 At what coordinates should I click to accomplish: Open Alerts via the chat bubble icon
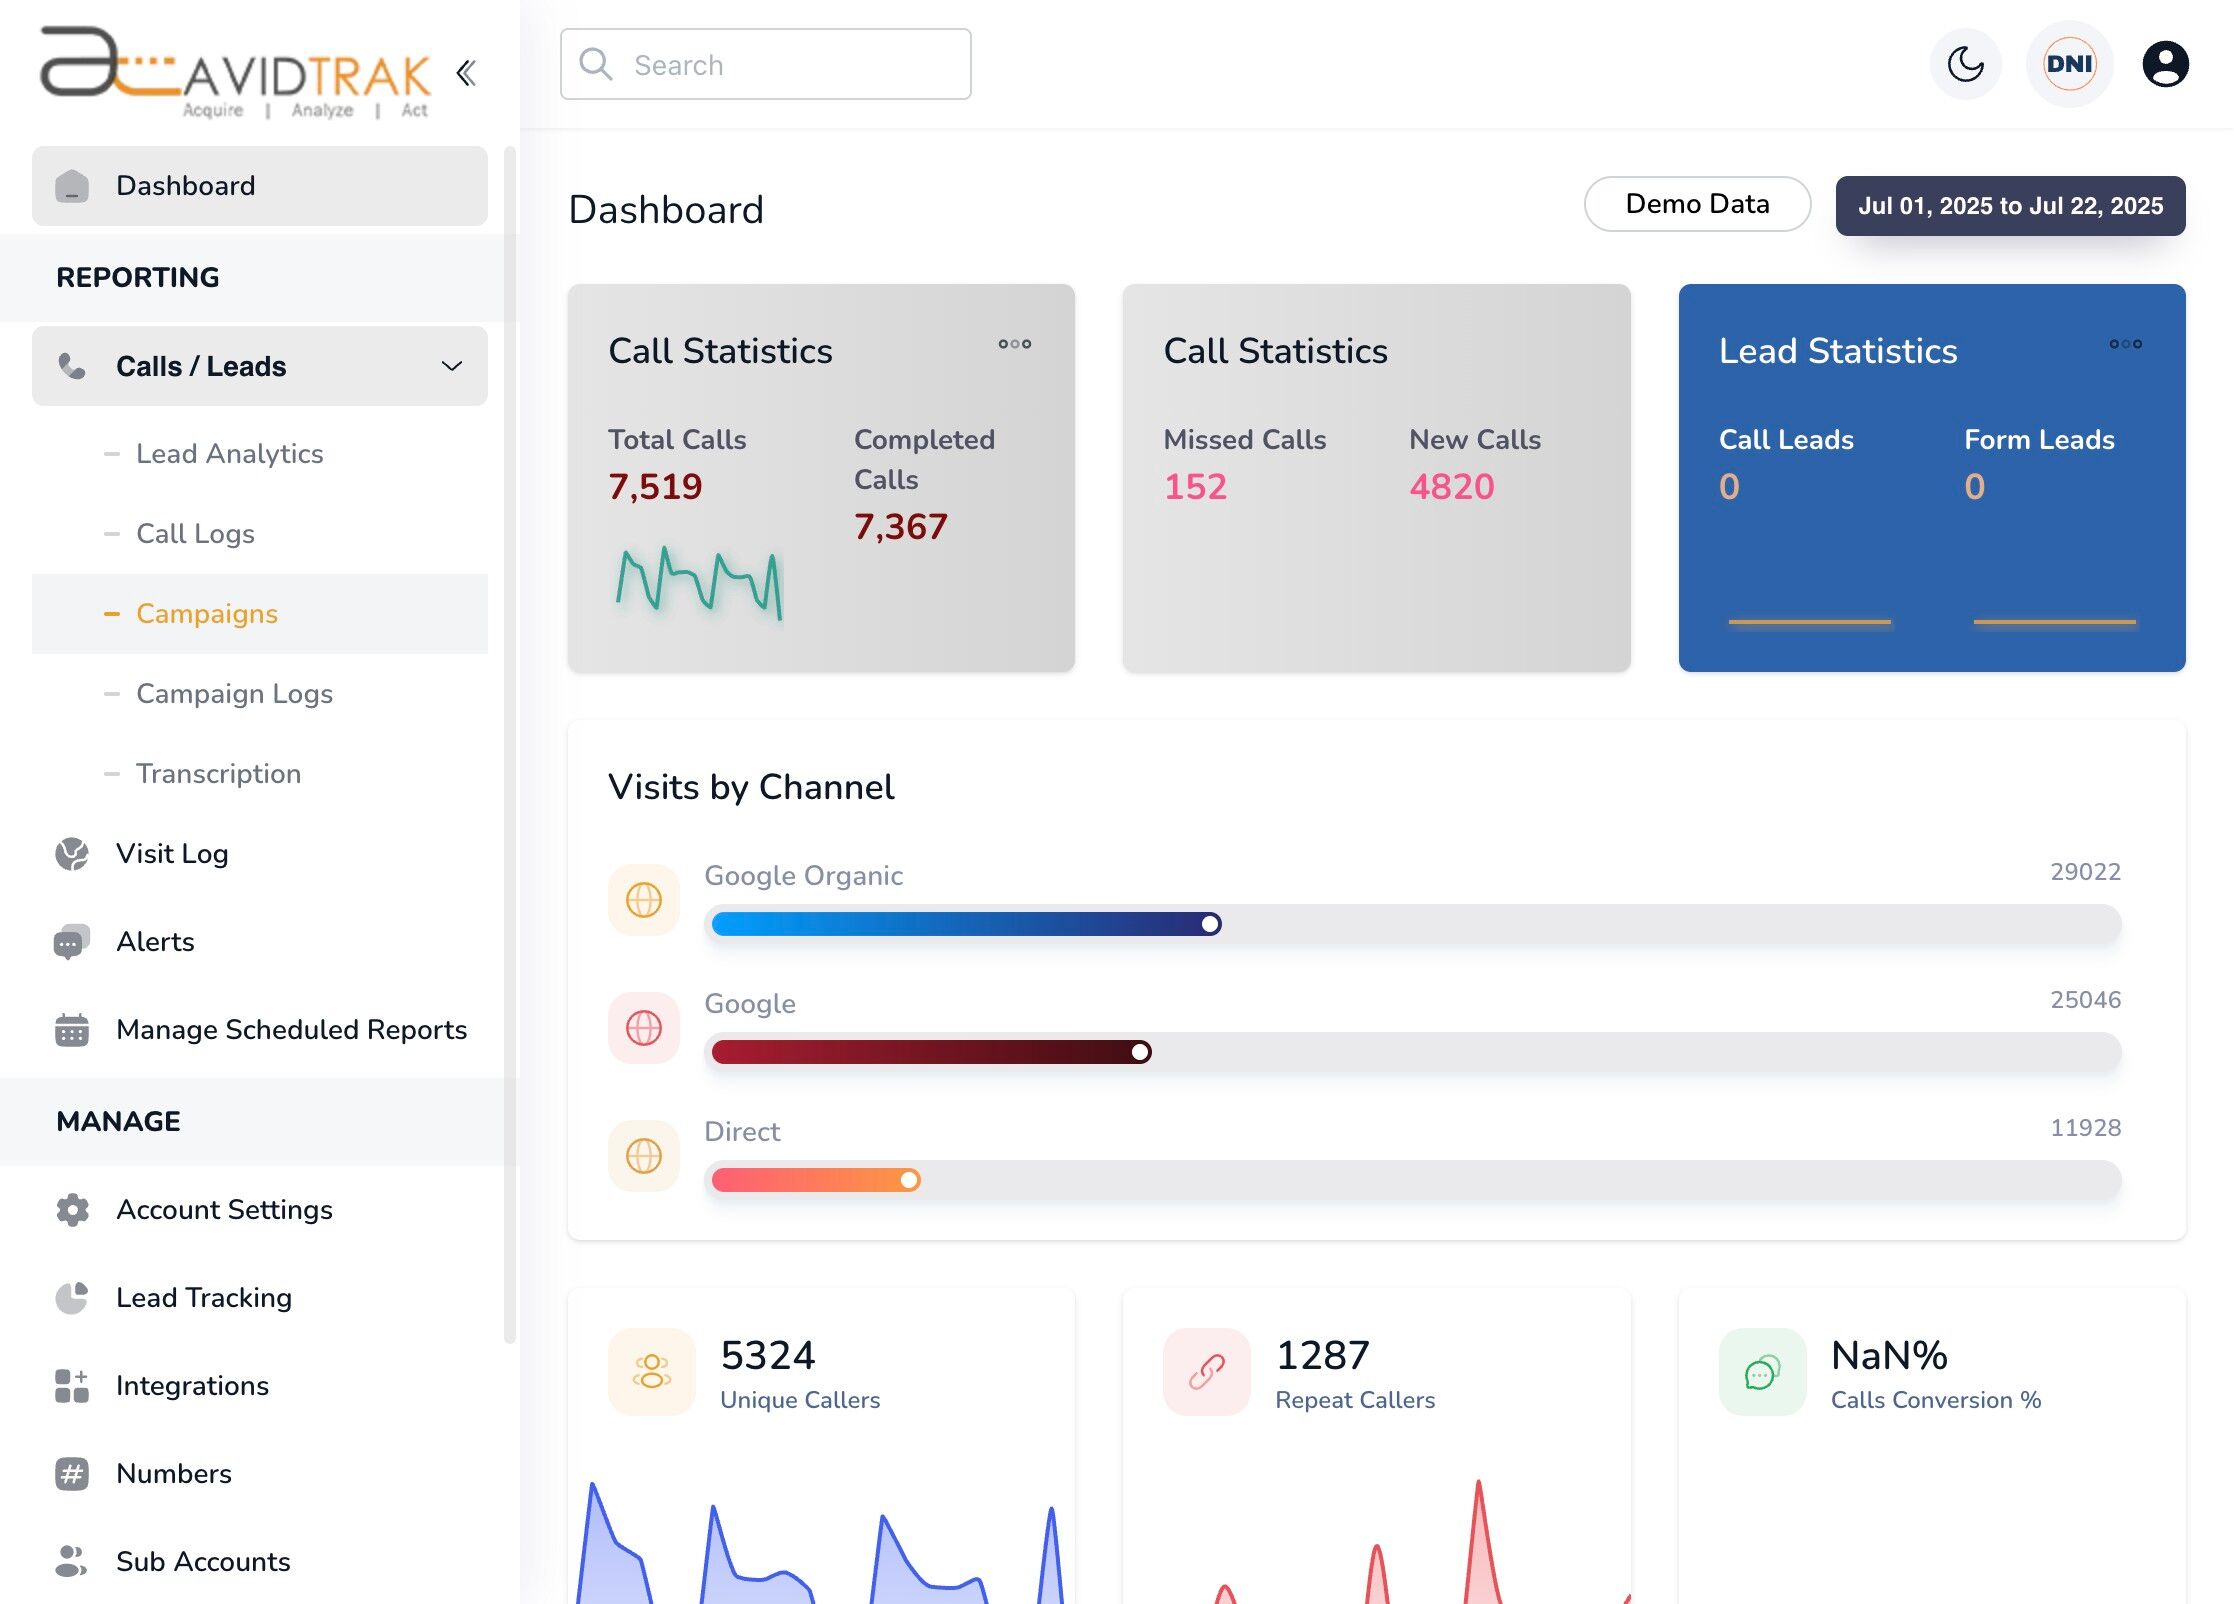(x=71, y=941)
